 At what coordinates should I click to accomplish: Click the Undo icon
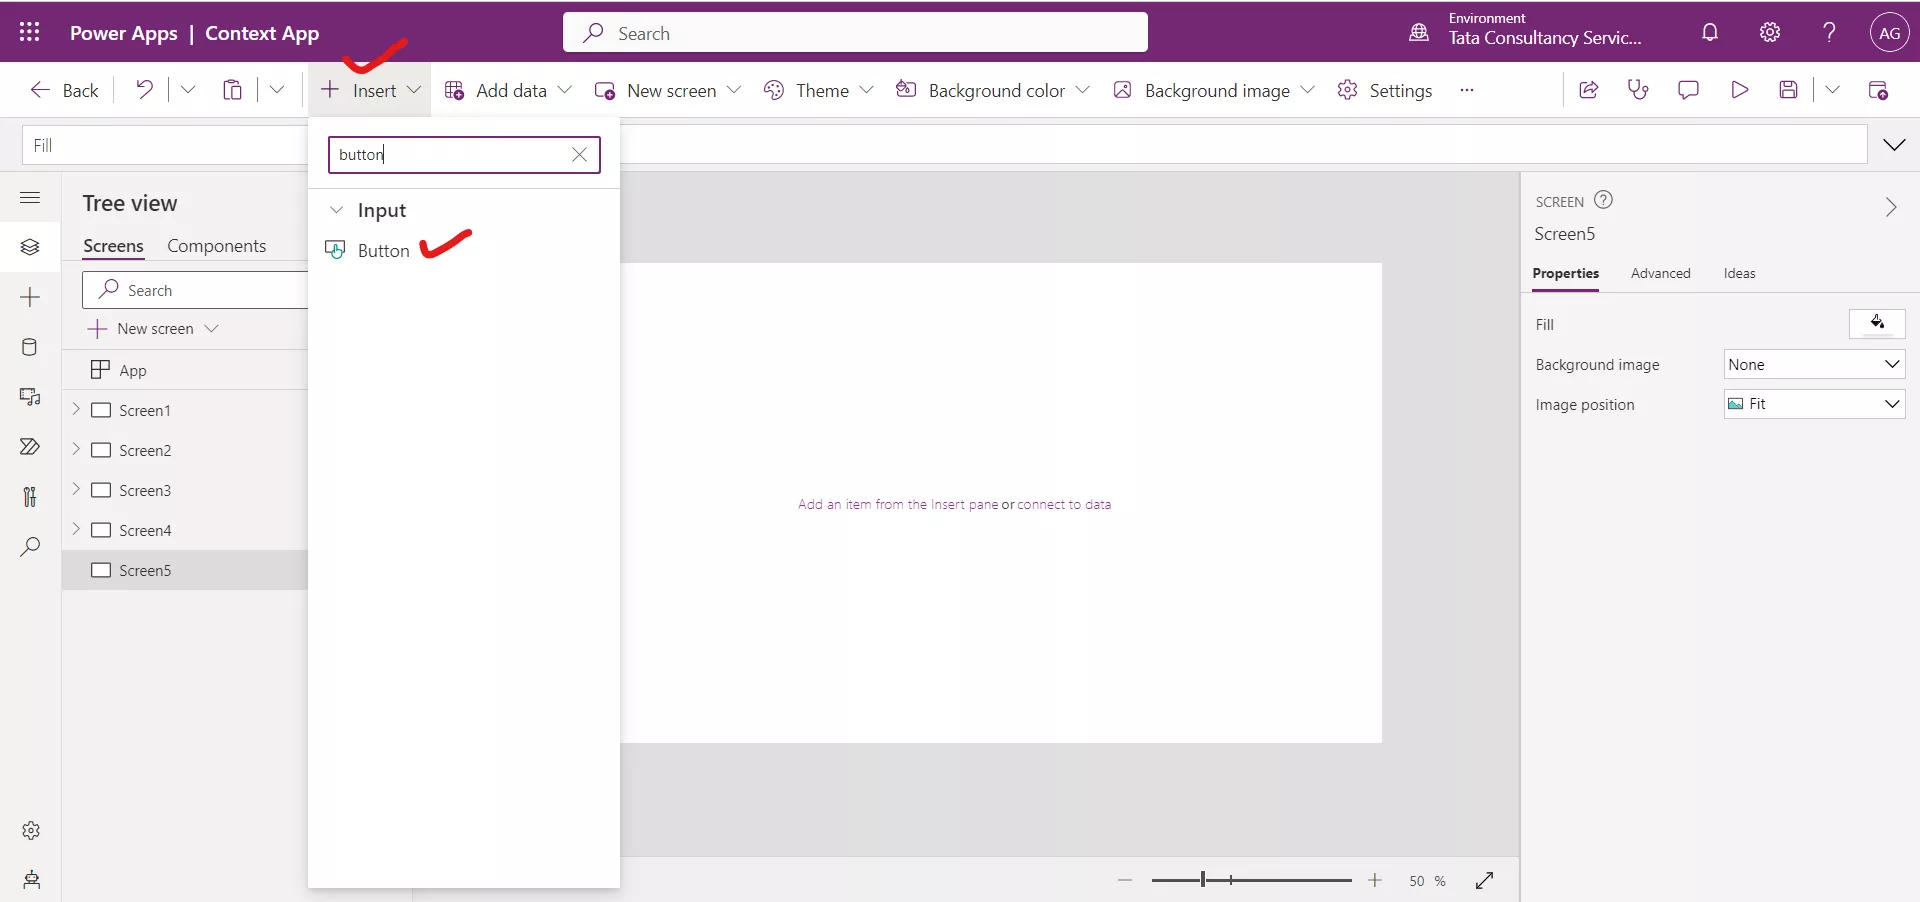pos(145,90)
